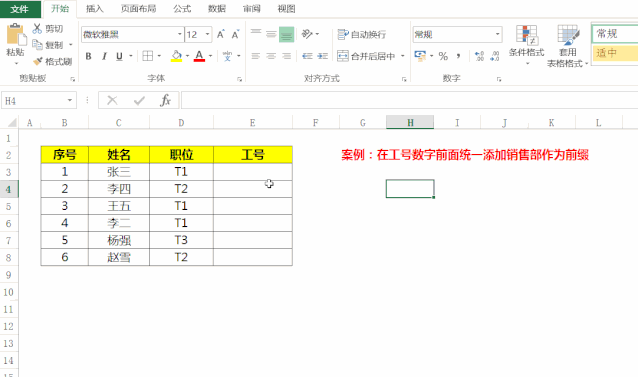Select the 常规 cell style
The height and width of the screenshot is (377, 638).
tap(614, 34)
